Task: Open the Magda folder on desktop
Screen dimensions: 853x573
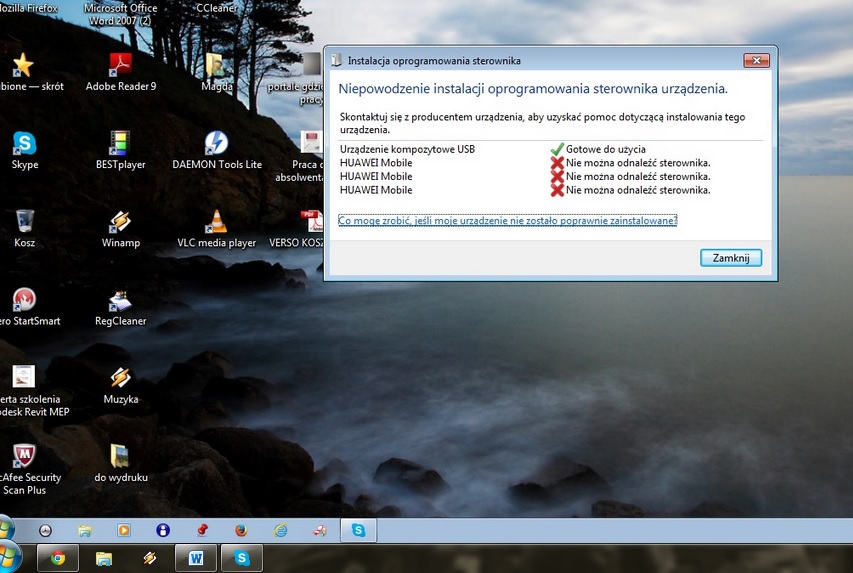Action: [216, 66]
